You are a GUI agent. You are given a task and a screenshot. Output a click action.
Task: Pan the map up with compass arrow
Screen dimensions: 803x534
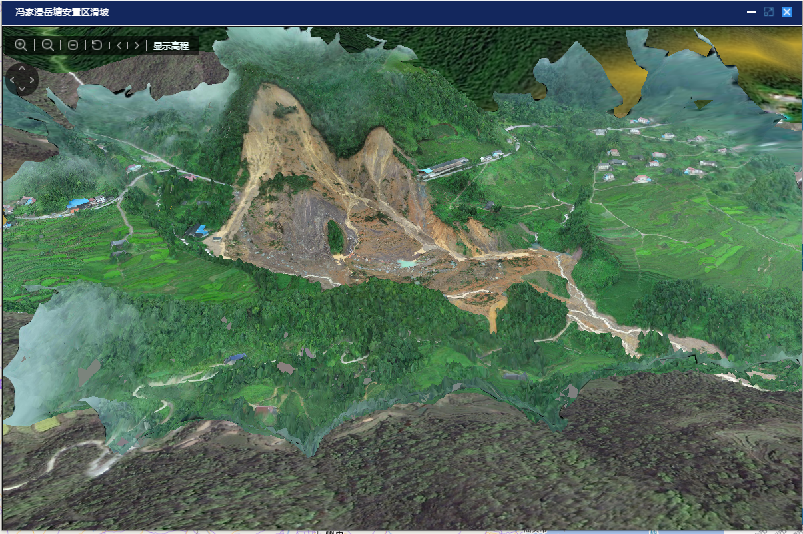coord(22,70)
